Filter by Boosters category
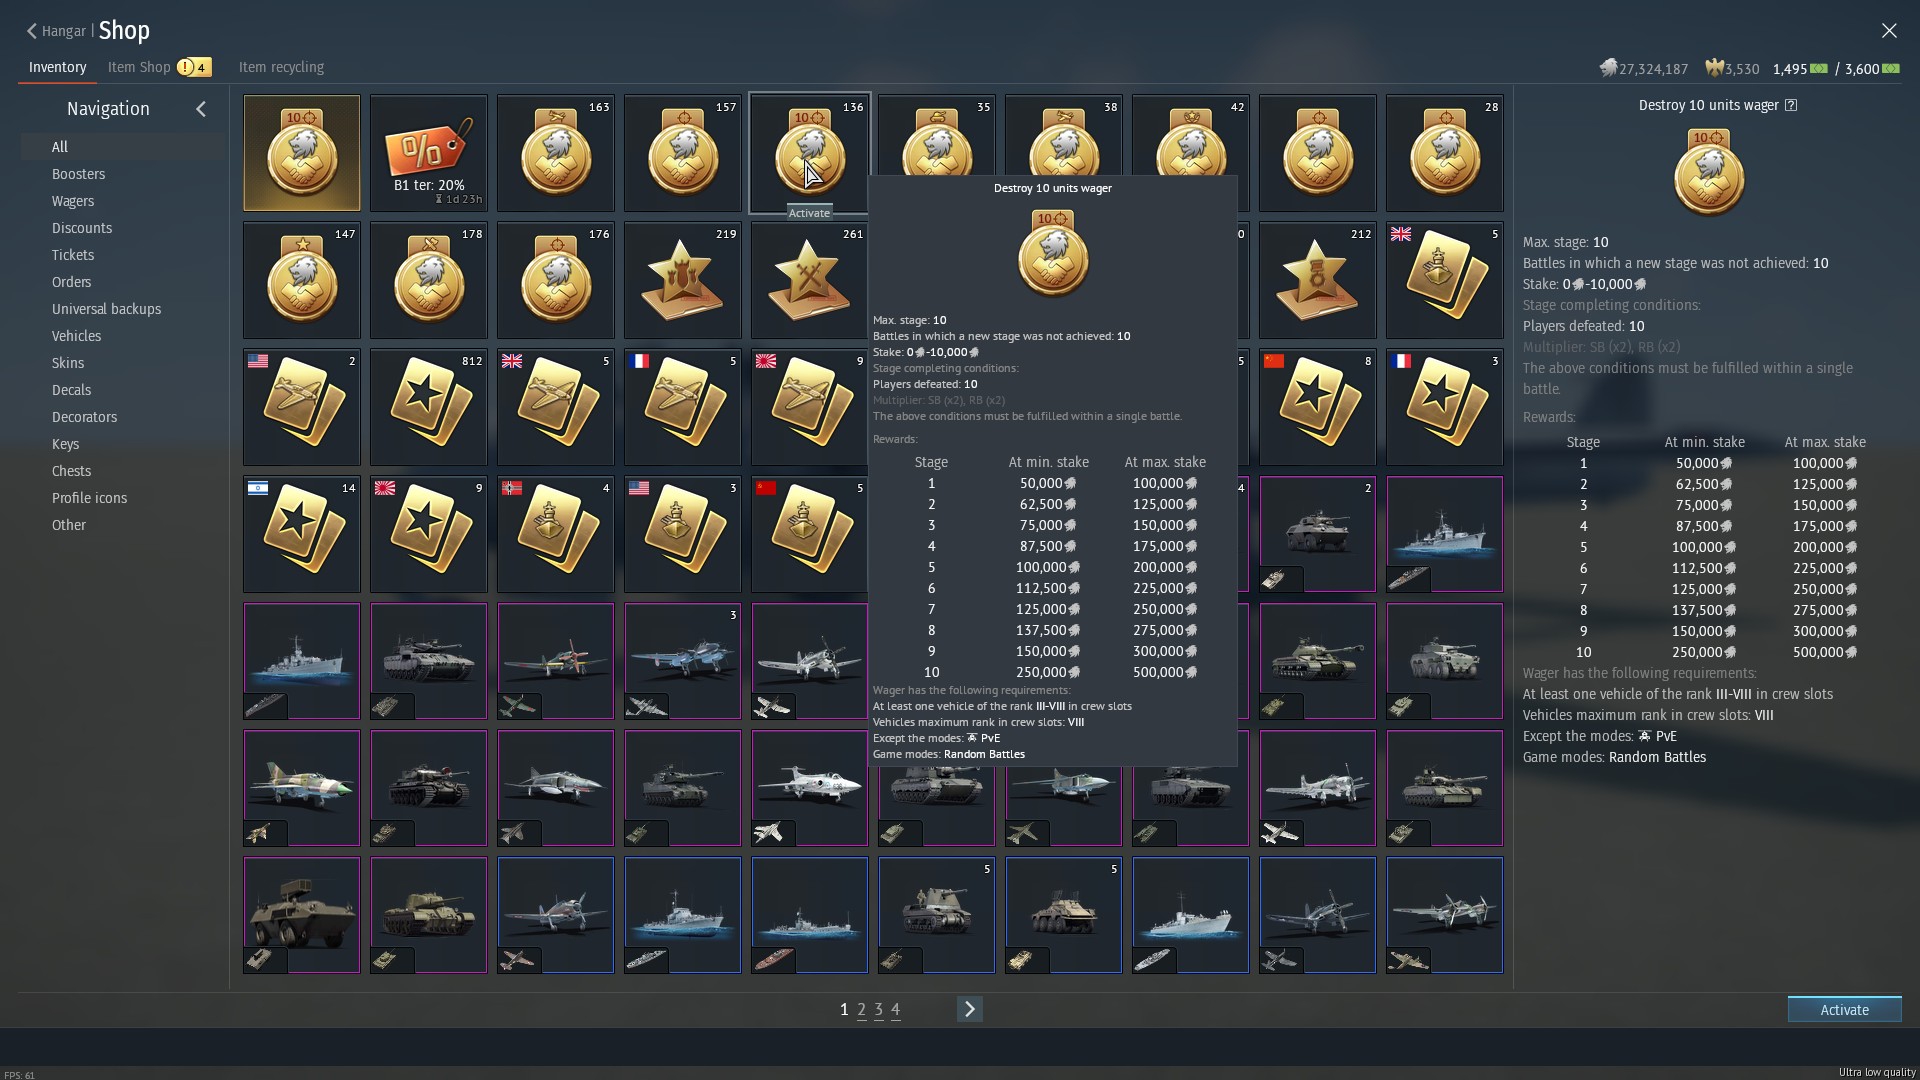Viewport: 1920px width, 1080px height. tap(78, 174)
